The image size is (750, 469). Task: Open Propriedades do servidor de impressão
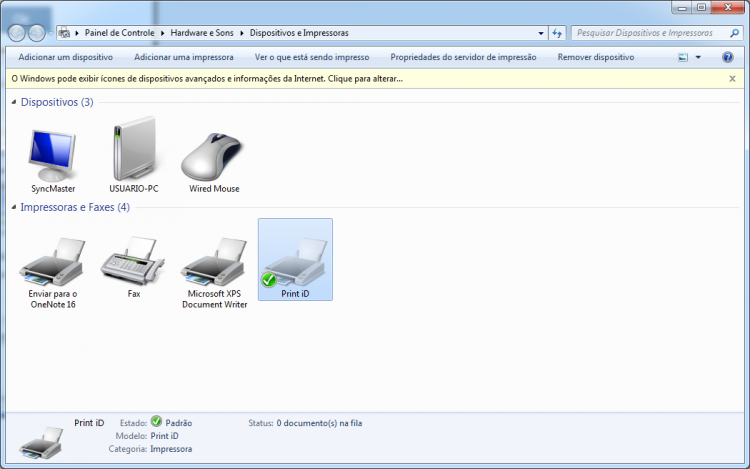coord(463,57)
